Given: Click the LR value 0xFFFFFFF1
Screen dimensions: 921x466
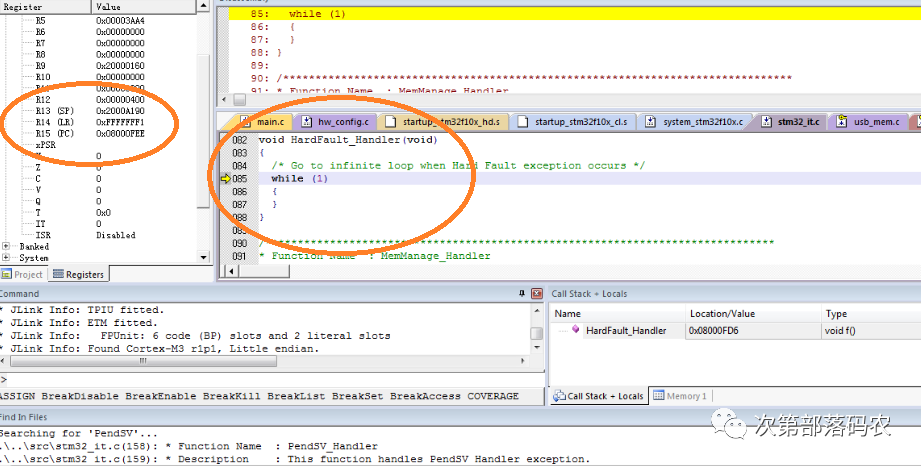Looking at the screenshot, I should click(x=120, y=122).
